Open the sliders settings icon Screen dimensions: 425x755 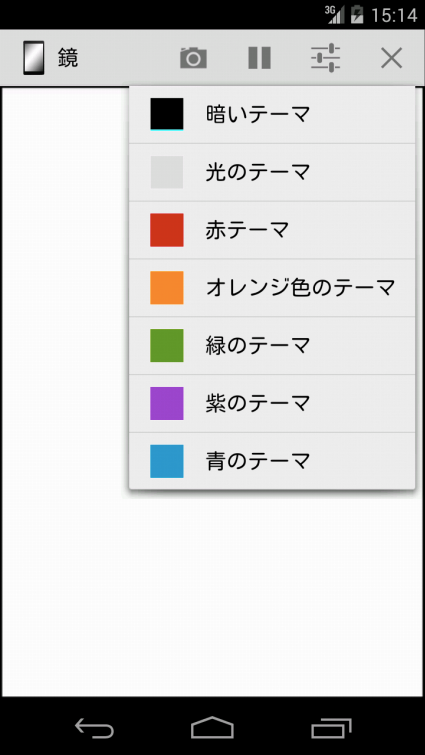click(325, 58)
